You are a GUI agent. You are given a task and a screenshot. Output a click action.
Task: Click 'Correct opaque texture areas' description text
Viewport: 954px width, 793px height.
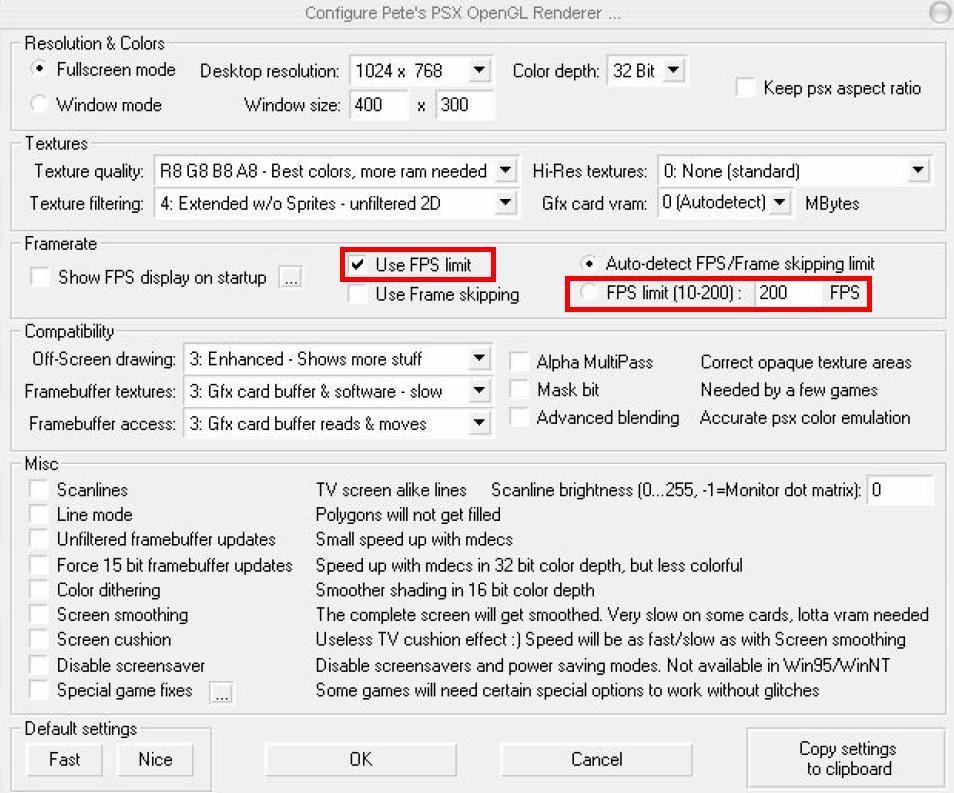806,362
